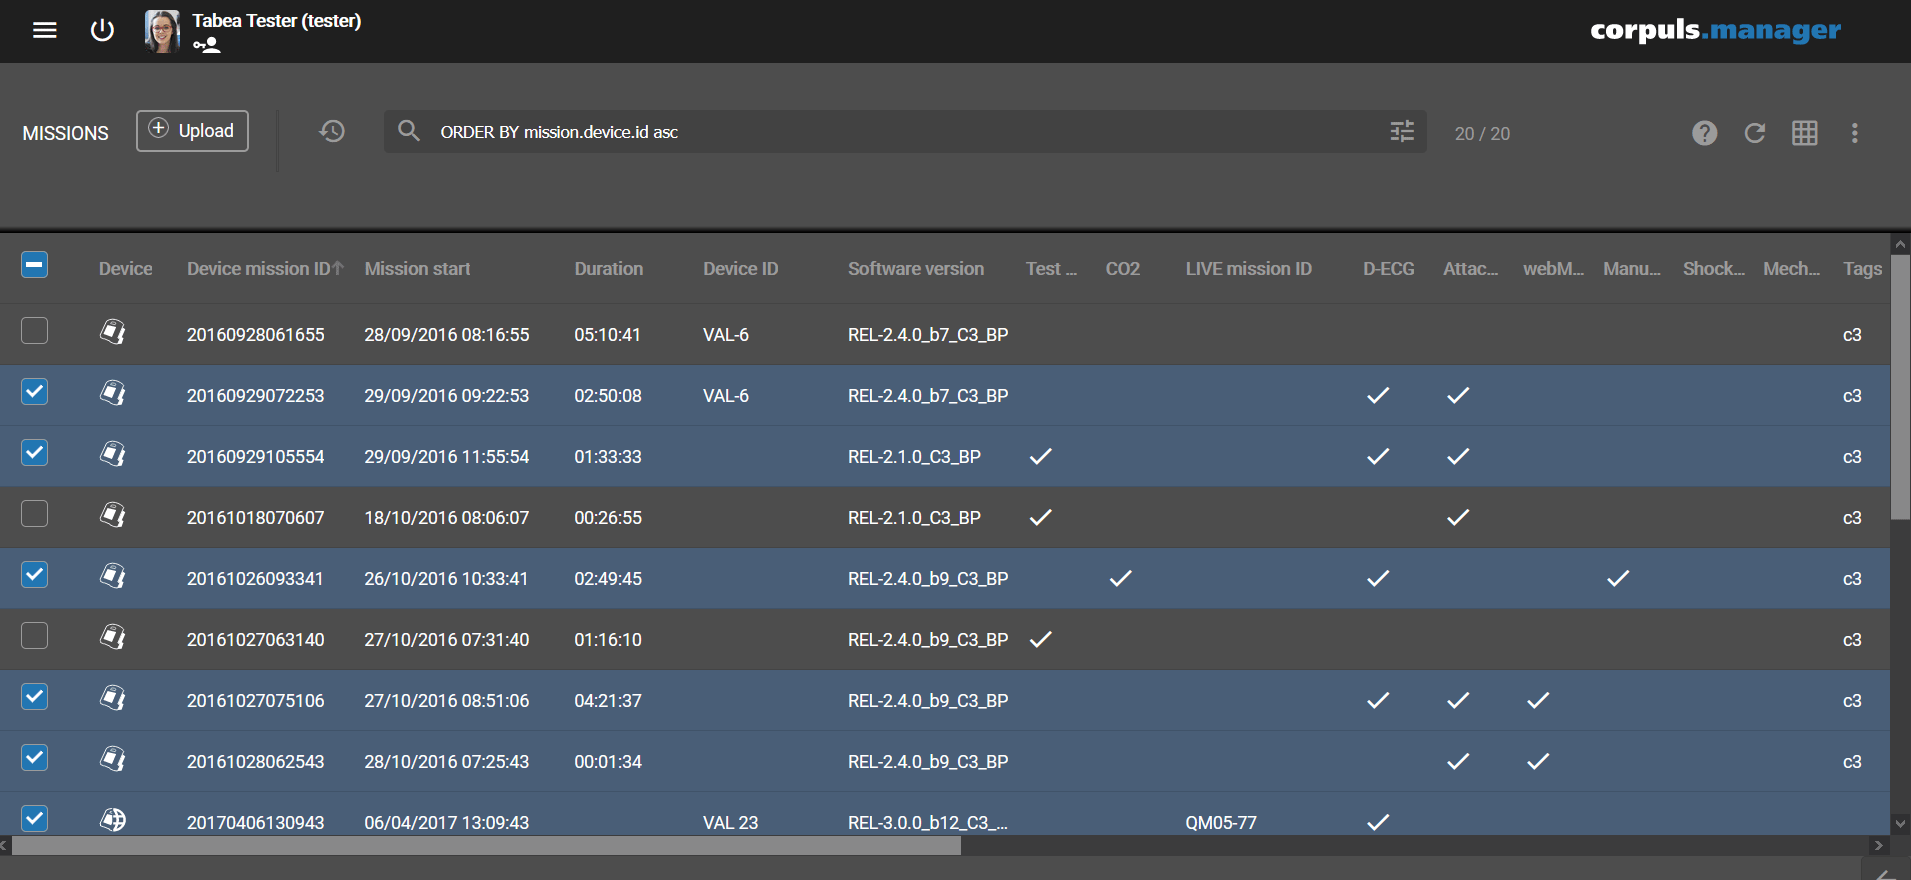Click the Software version column header
Image resolution: width=1911 pixels, height=880 pixels.
point(915,269)
